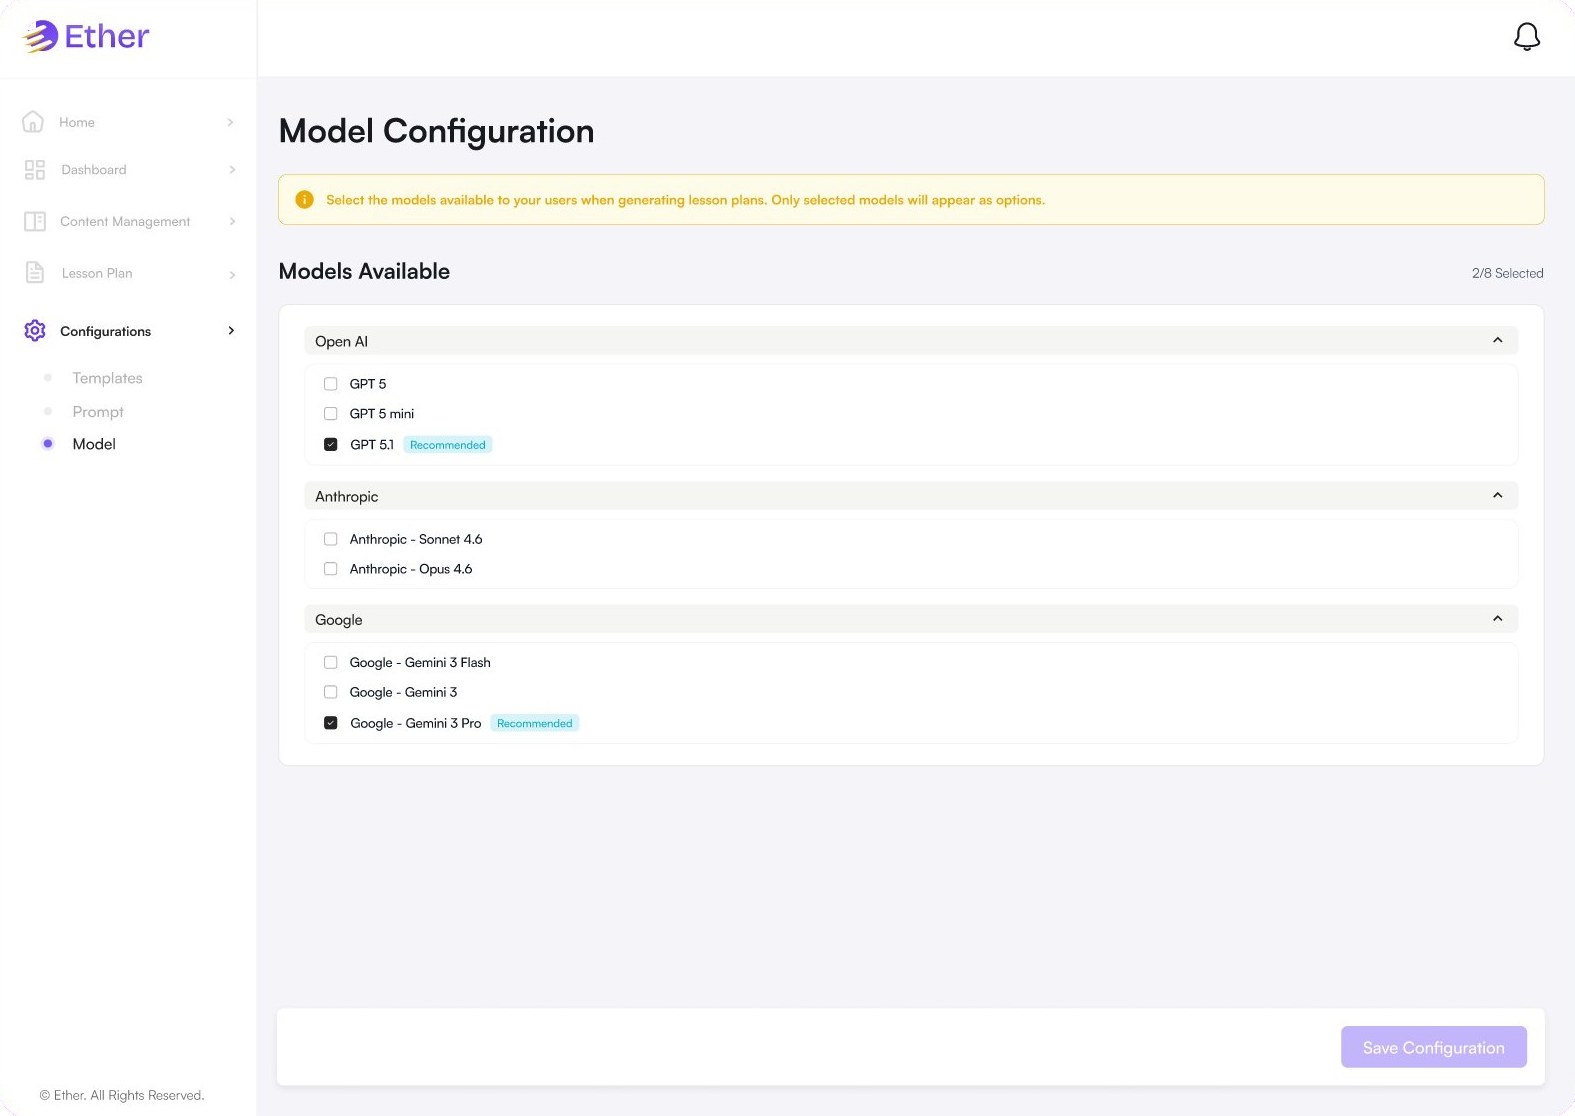Click the 2/8 Selected counter
Image resolution: width=1575 pixels, height=1116 pixels.
coord(1507,273)
